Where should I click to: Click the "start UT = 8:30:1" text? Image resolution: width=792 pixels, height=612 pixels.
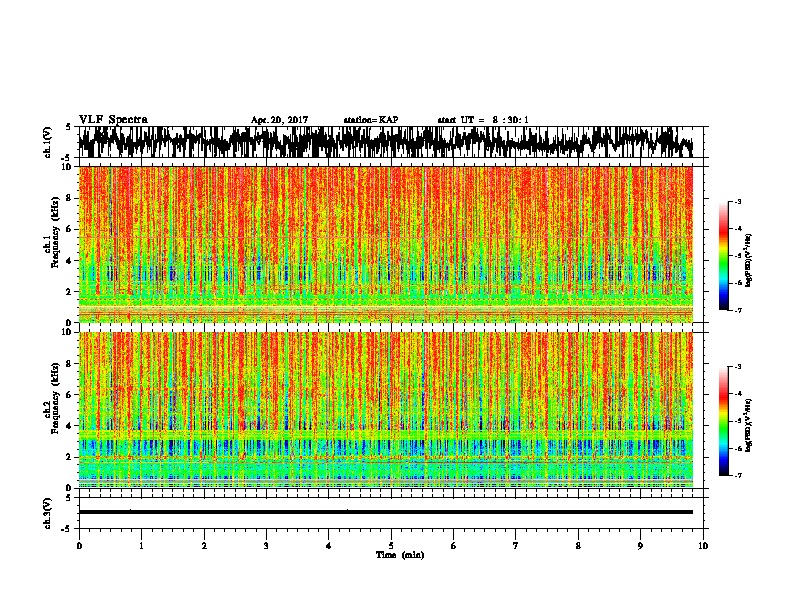[x=483, y=120]
